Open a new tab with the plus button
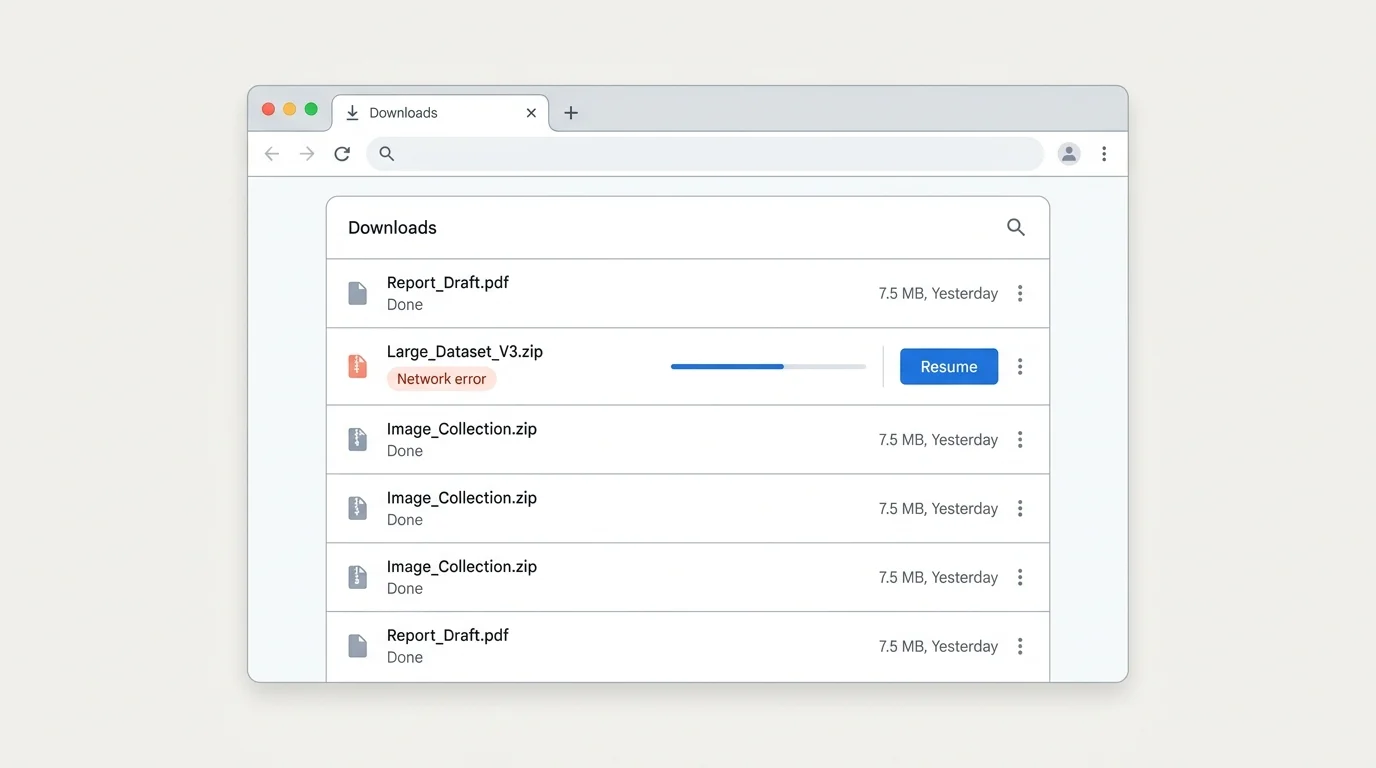 point(571,113)
